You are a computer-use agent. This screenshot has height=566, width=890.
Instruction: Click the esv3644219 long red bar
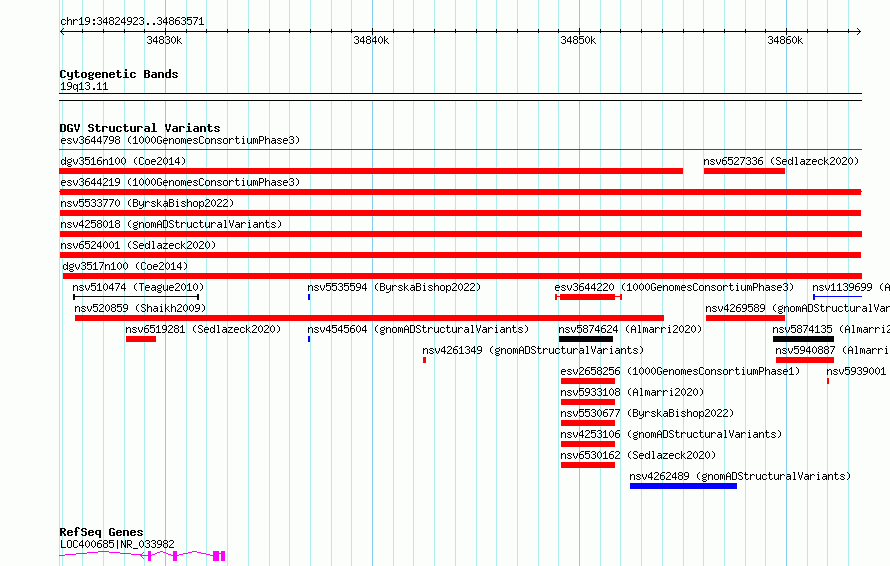pos(460,192)
